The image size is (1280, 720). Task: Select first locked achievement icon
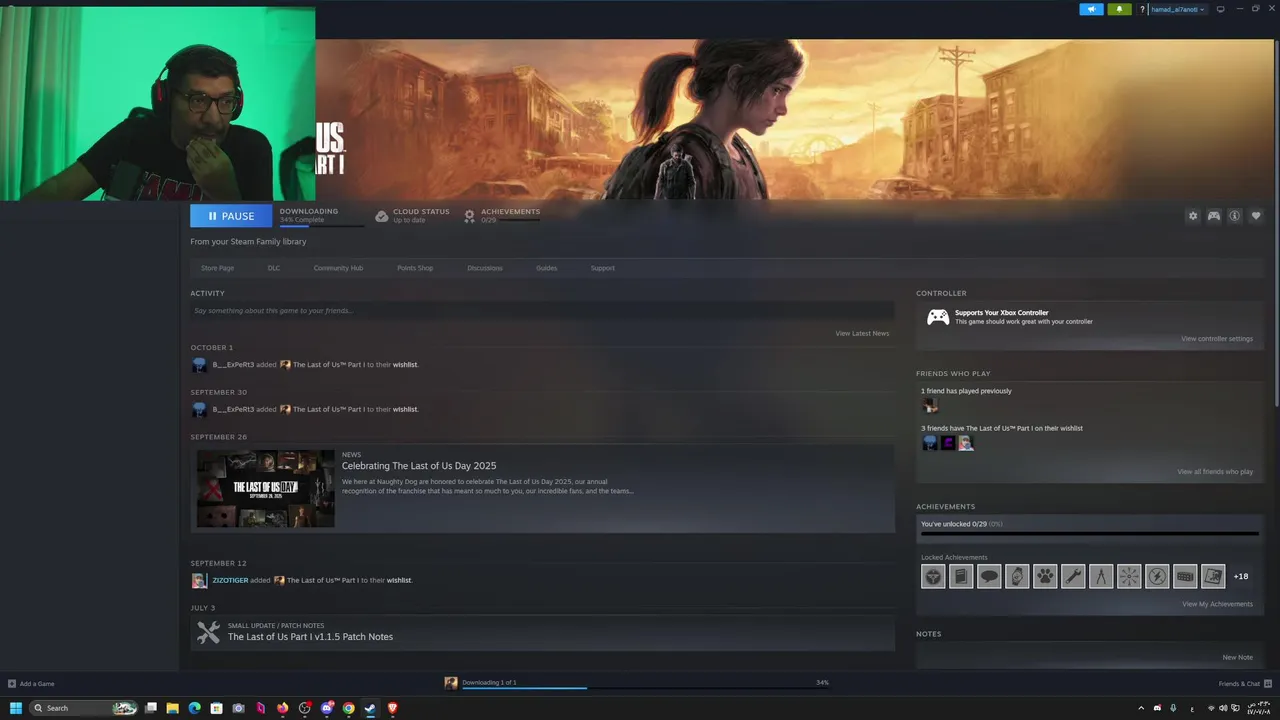(x=933, y=576)
